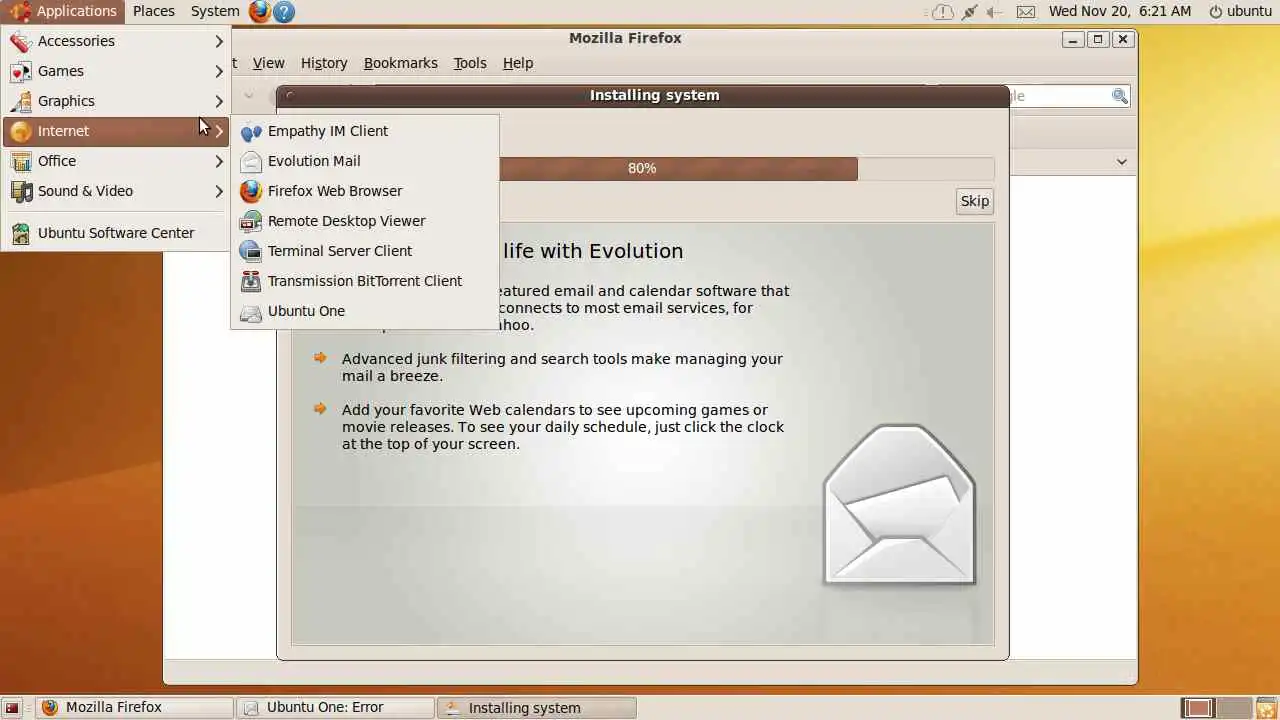
Task: Expand the Internet submenu arrow
Action: [219, 131]
